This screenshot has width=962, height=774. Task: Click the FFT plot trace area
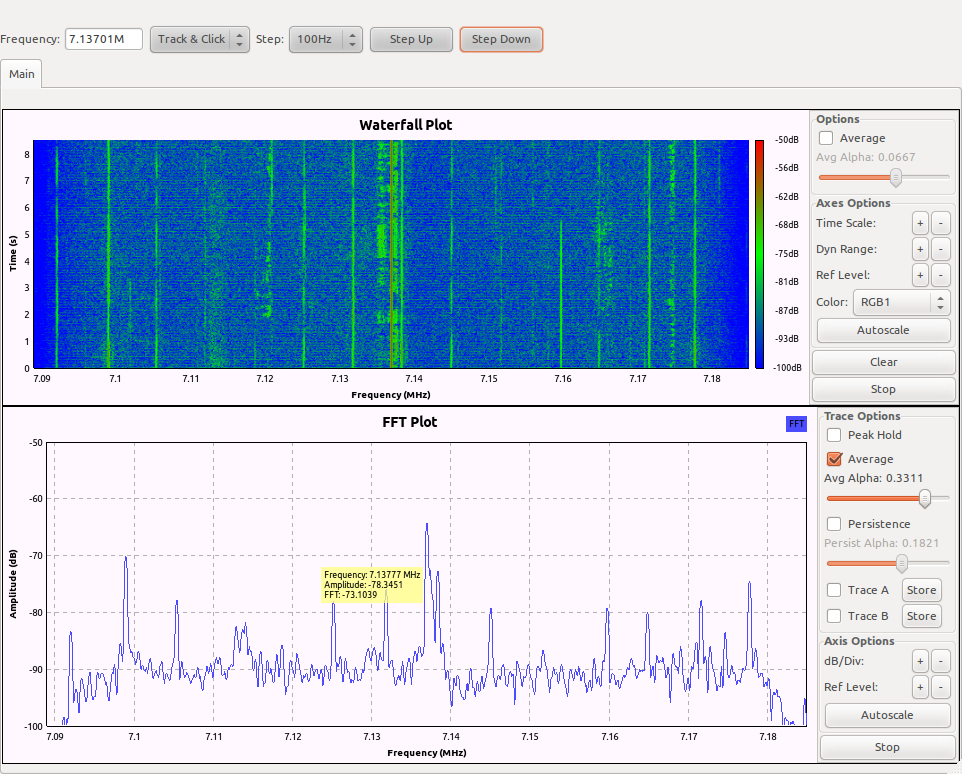coord(426,584)
